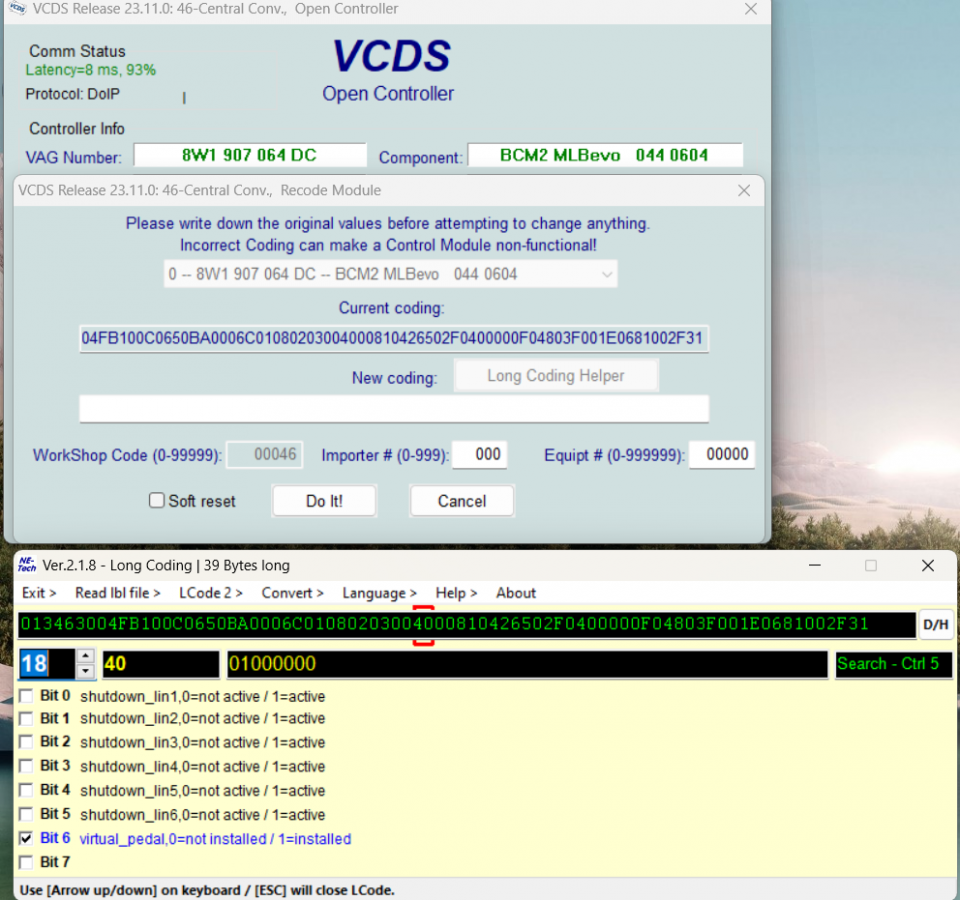Click inside the New coding input field
This screenshot has height=900, width=960.
393,408
